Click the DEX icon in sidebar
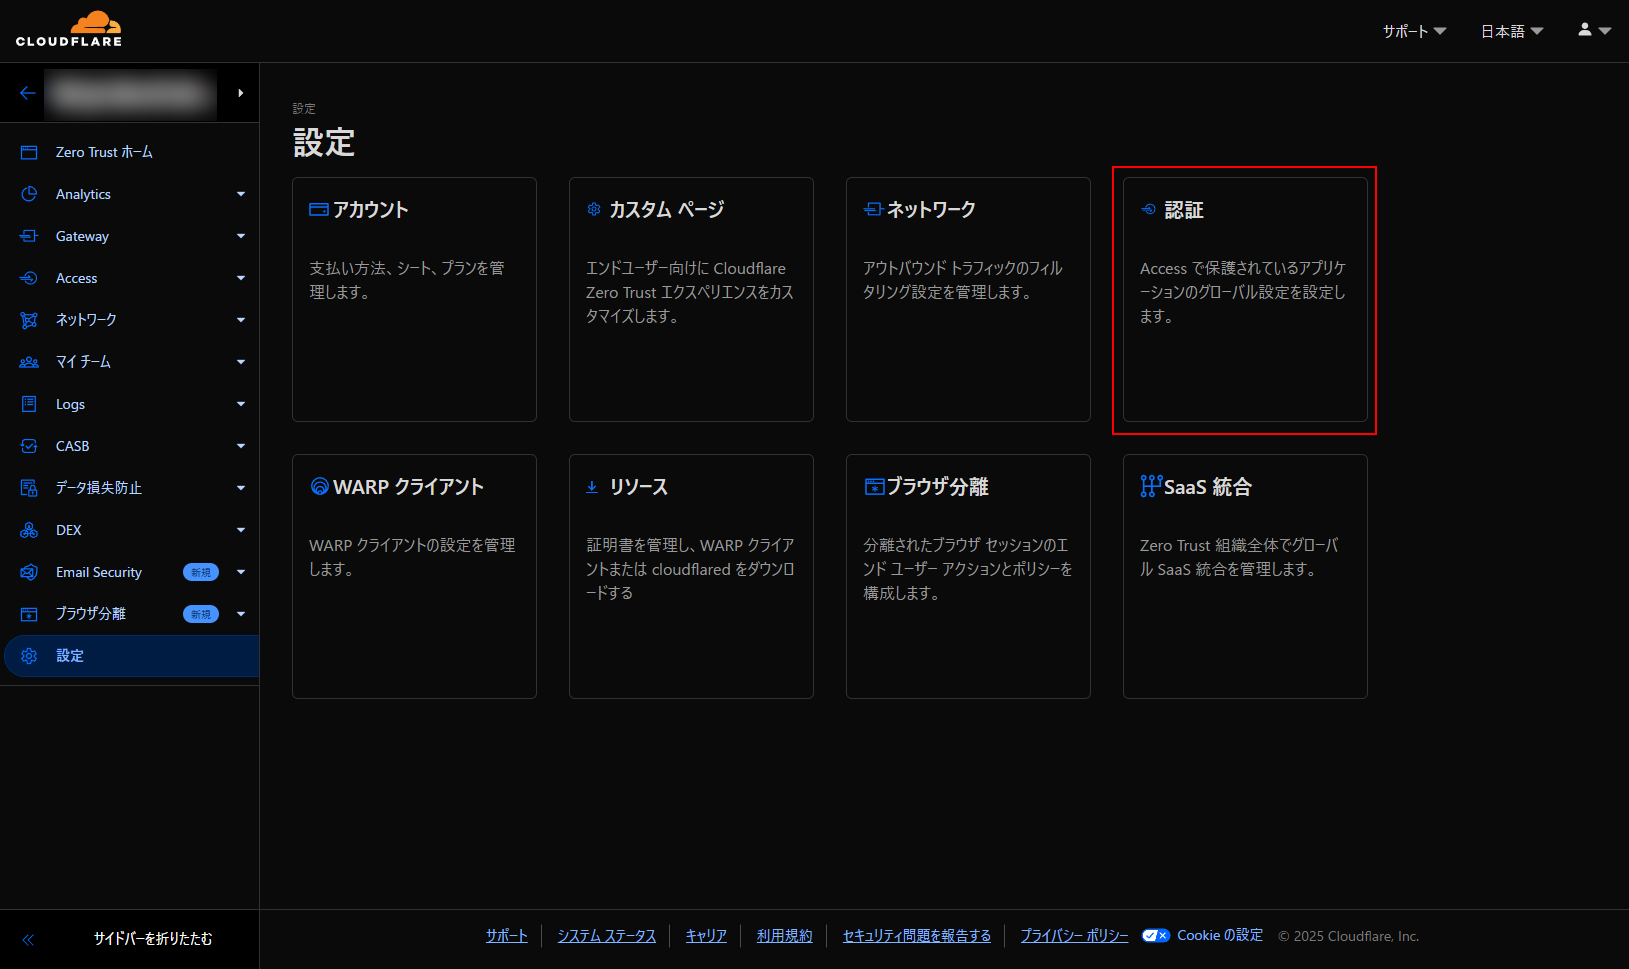This screenshot has width=1629, height=969. pyautogui.click(x=29, y=530)
